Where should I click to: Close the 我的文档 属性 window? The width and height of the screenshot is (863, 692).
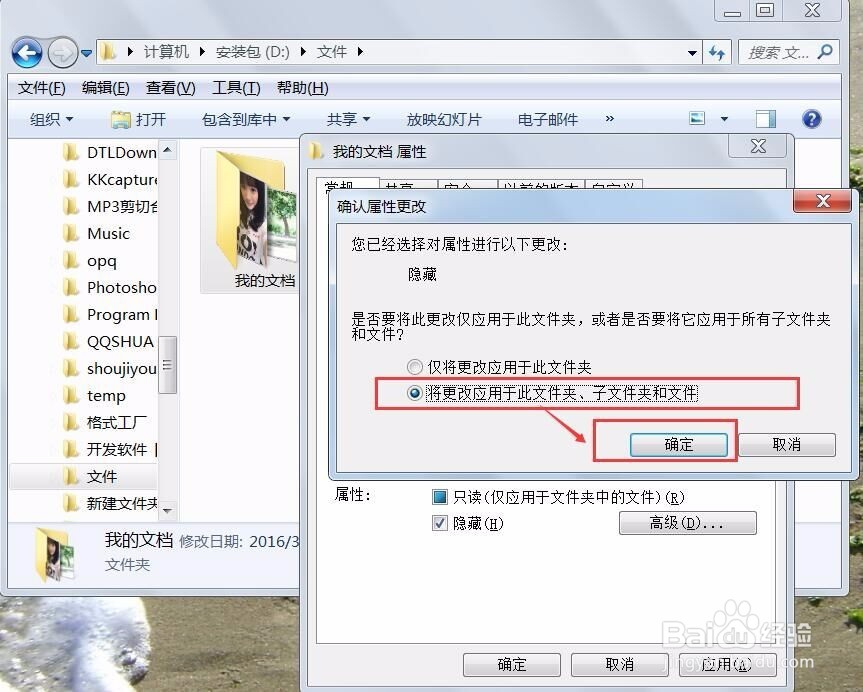pos(758,146)
